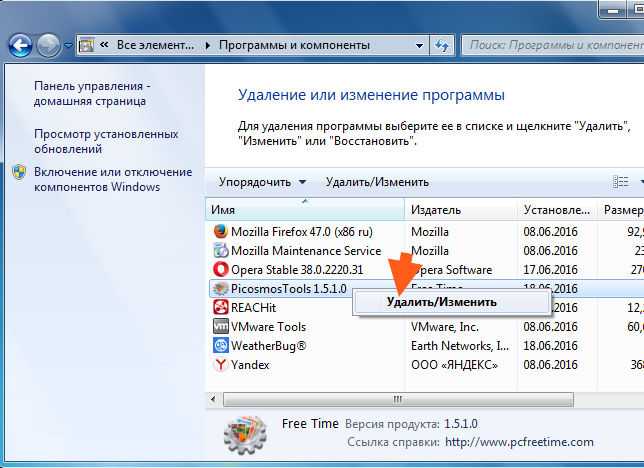Image resolution: width=644 pixels, height=468 pixels.
Task: Open 'Панель управления - домашняя страница' link
Action: coord(92,93)
